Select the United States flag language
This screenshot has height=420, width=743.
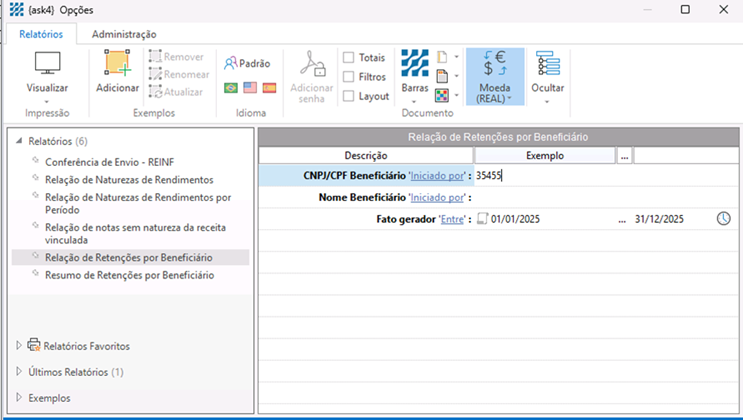click(250, 88)
